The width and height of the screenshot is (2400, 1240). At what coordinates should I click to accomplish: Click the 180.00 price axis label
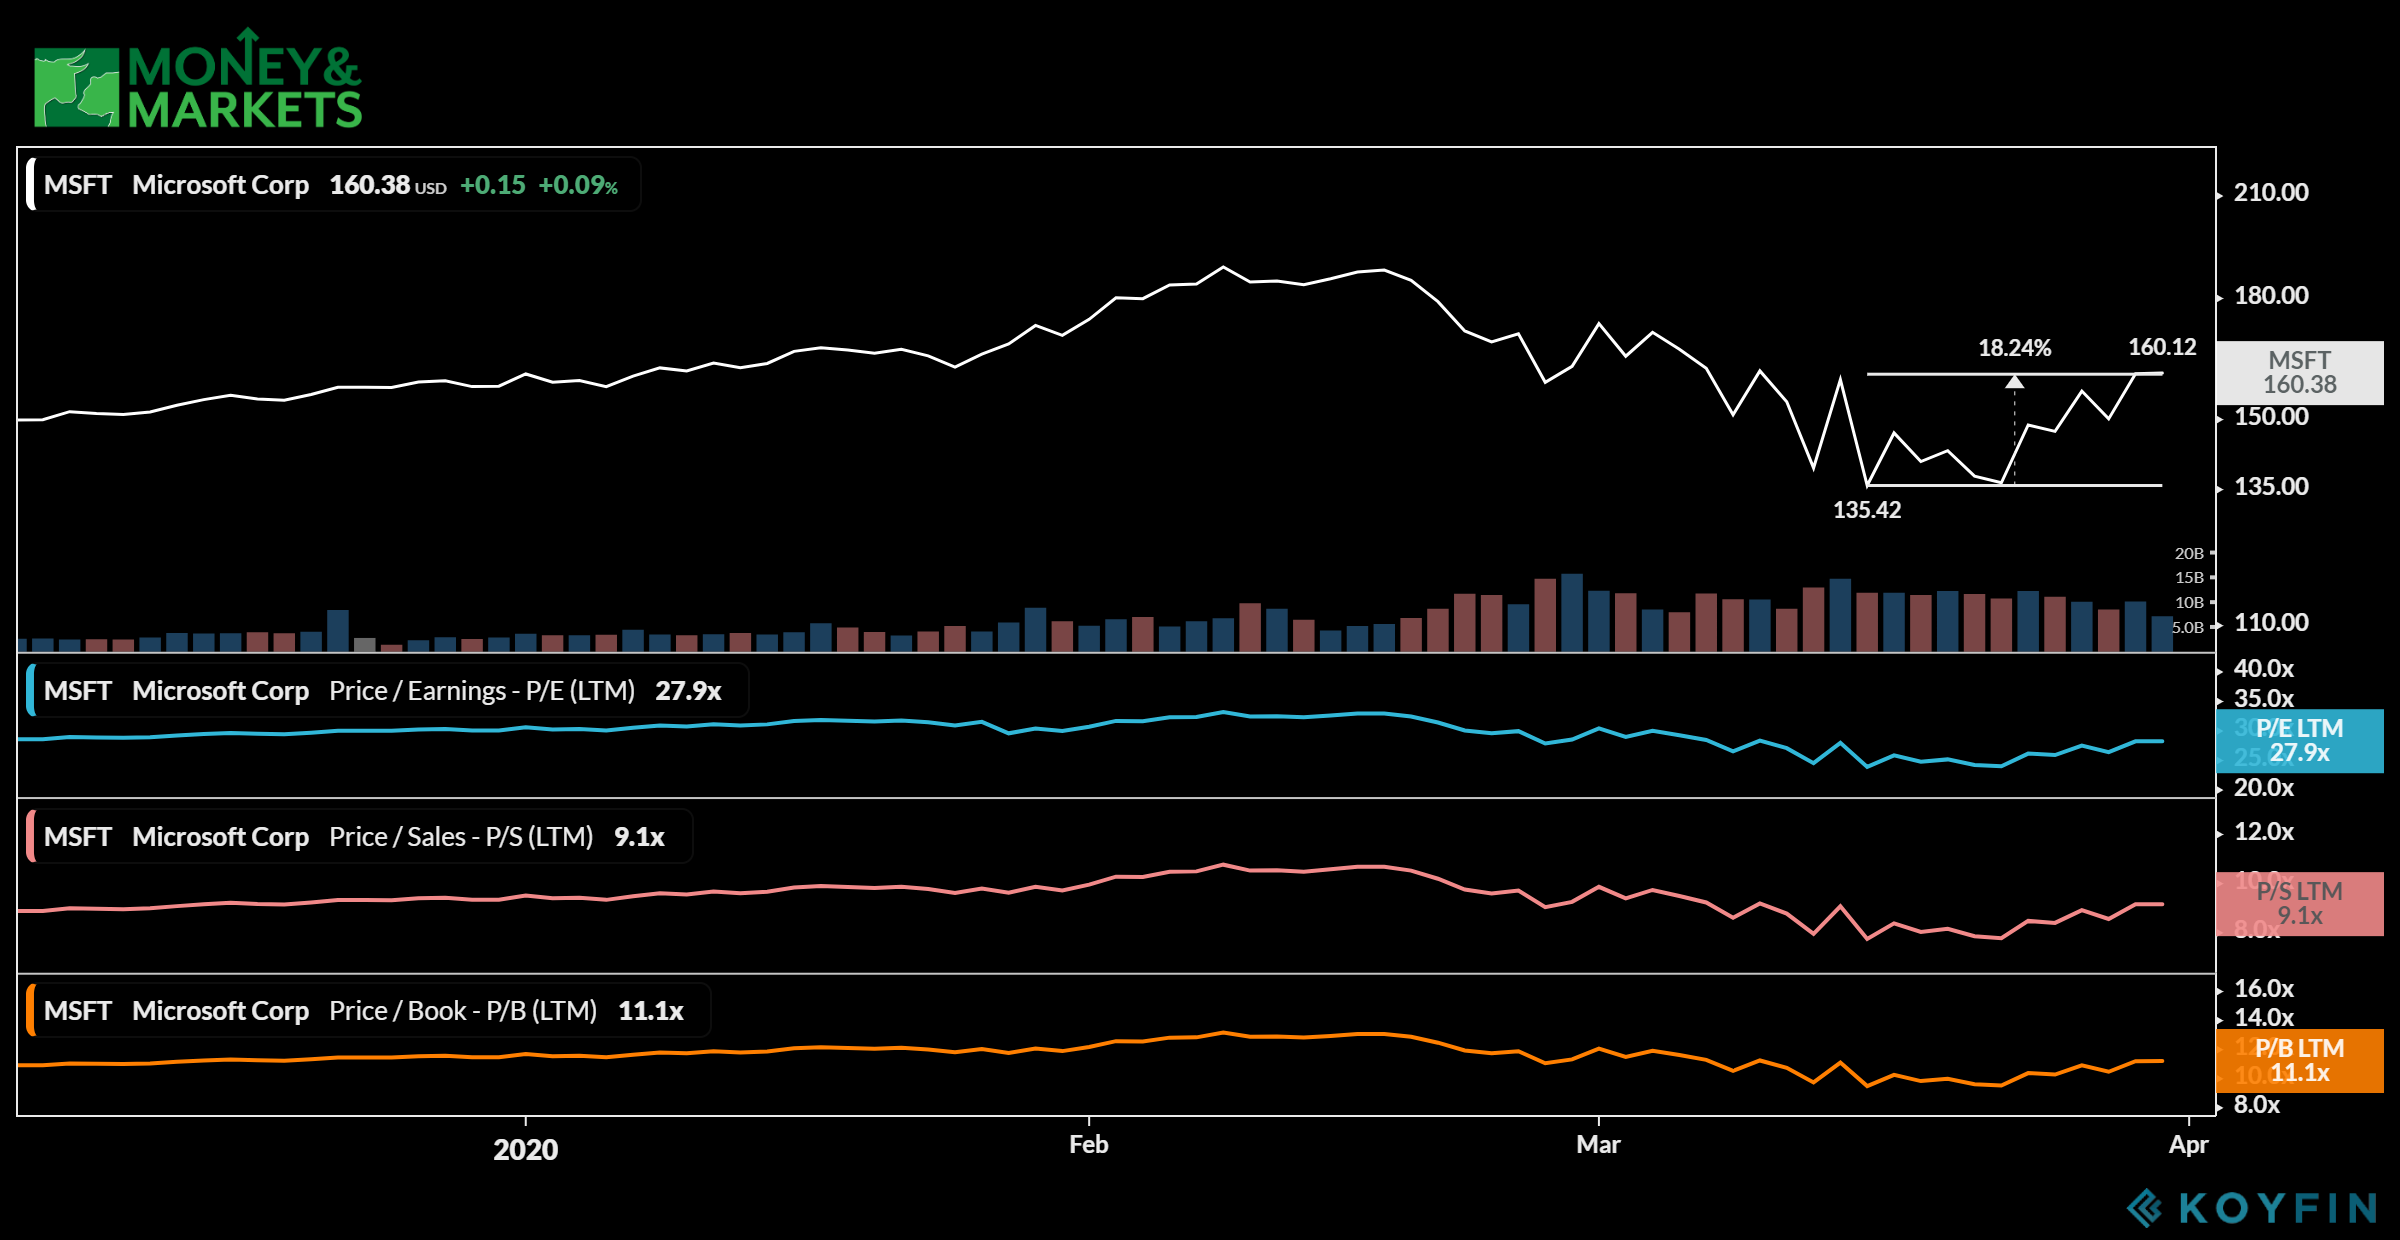pos(2271,296)
